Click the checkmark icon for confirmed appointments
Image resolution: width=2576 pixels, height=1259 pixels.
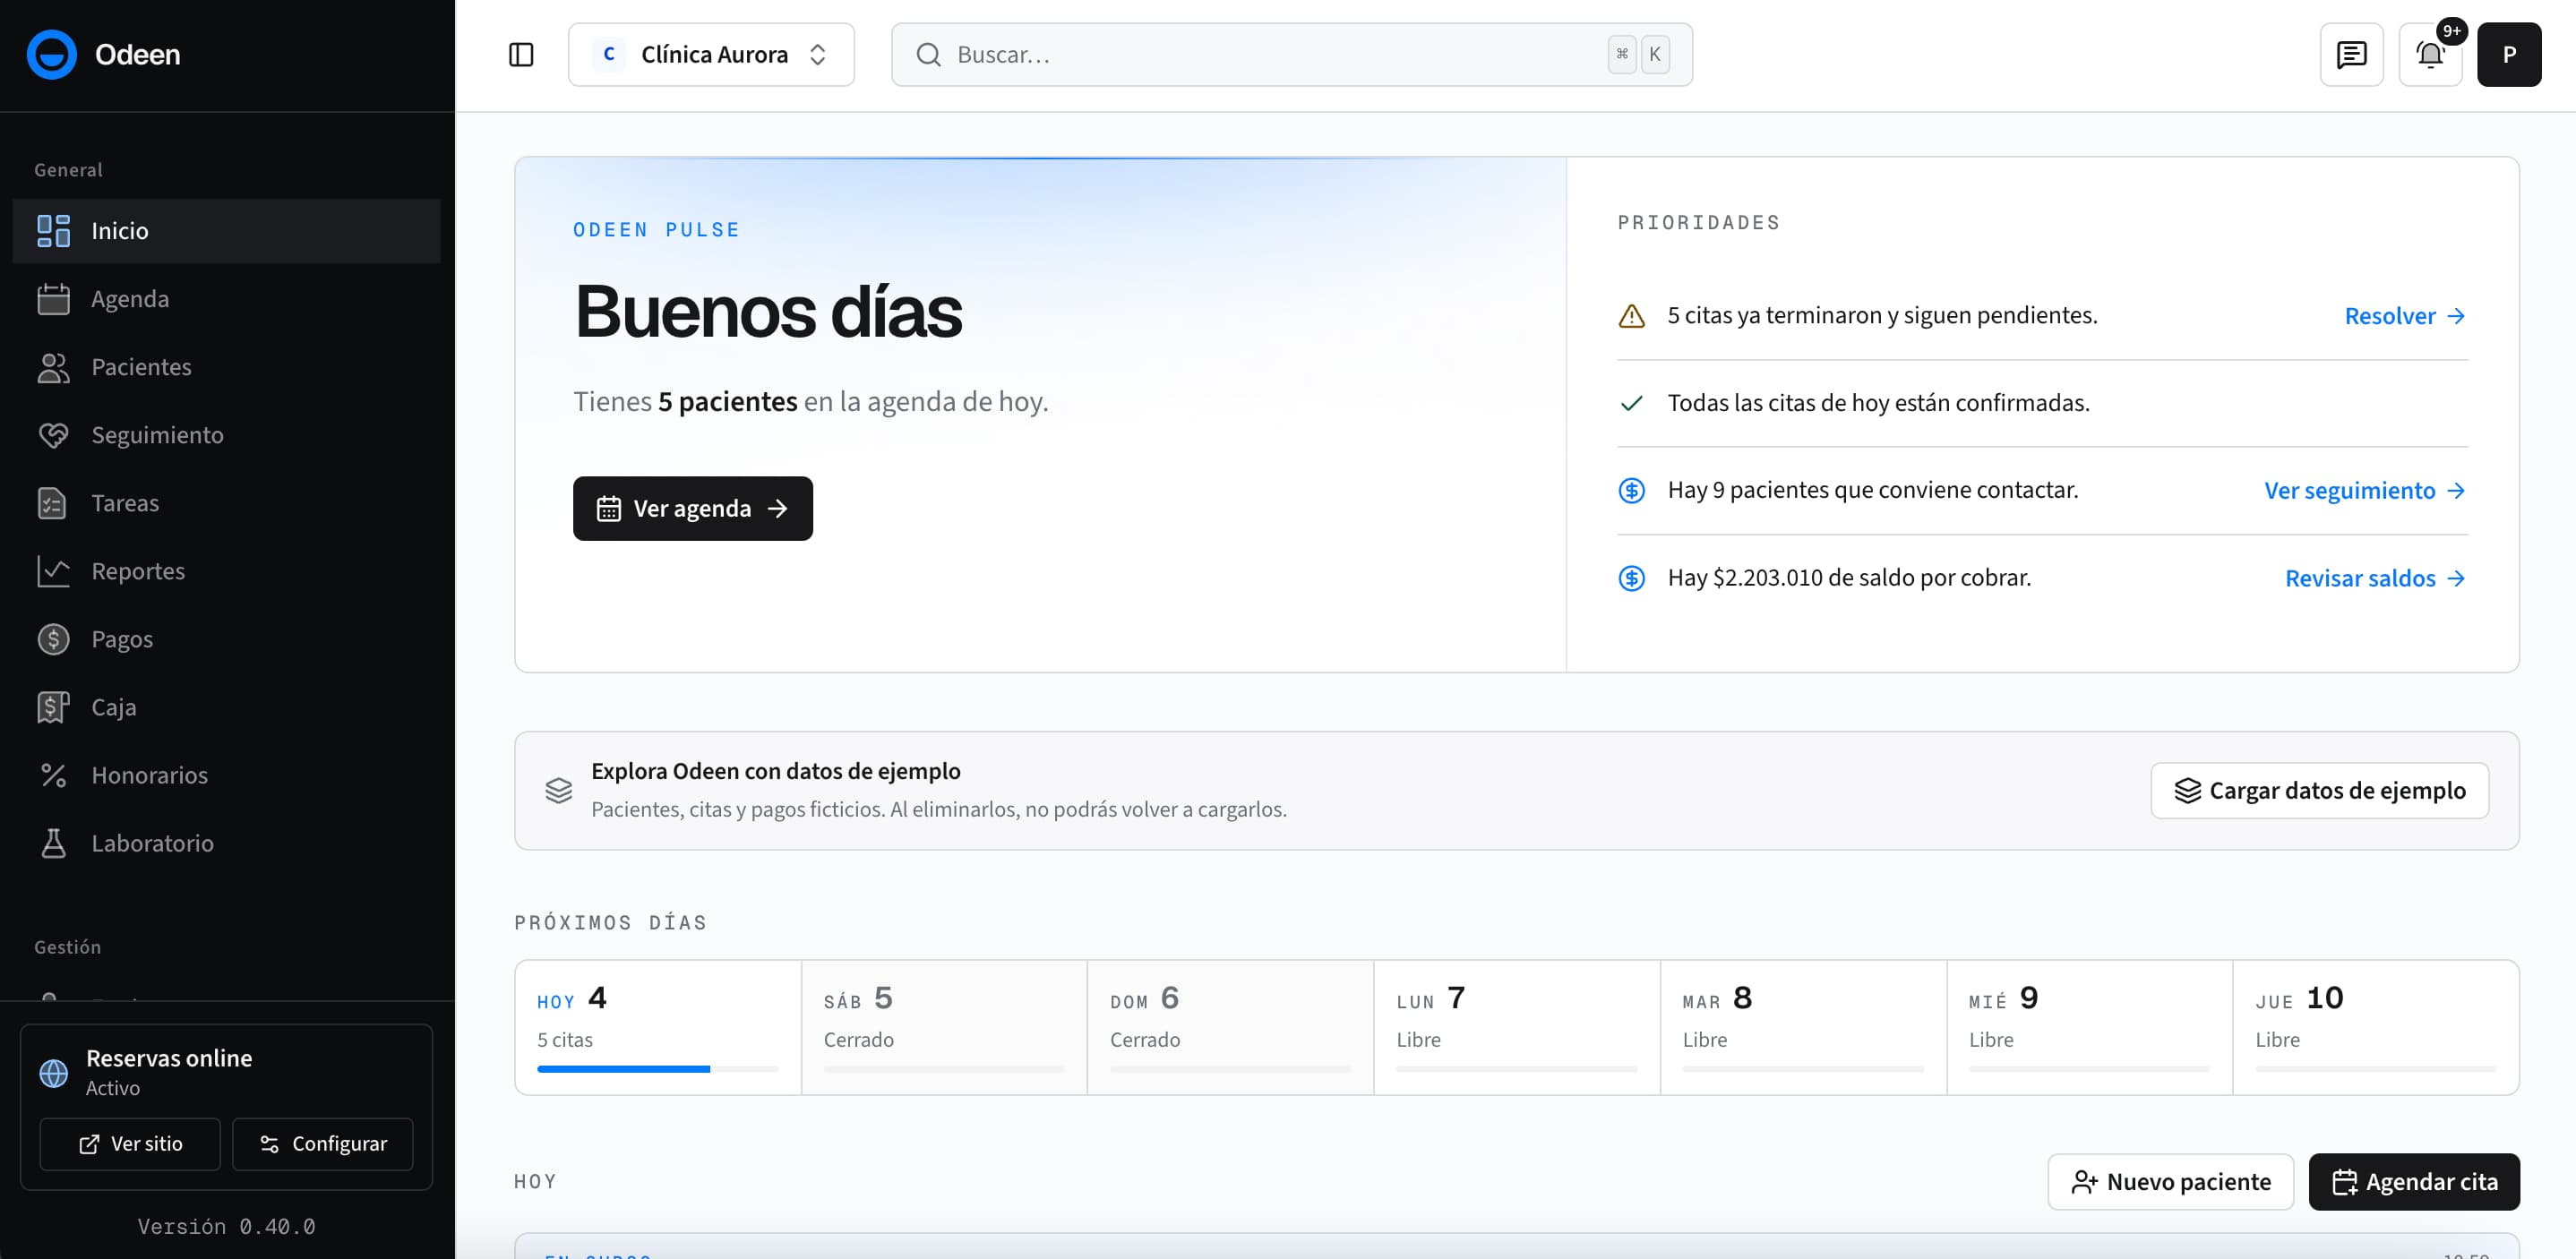click(1631, 403)
